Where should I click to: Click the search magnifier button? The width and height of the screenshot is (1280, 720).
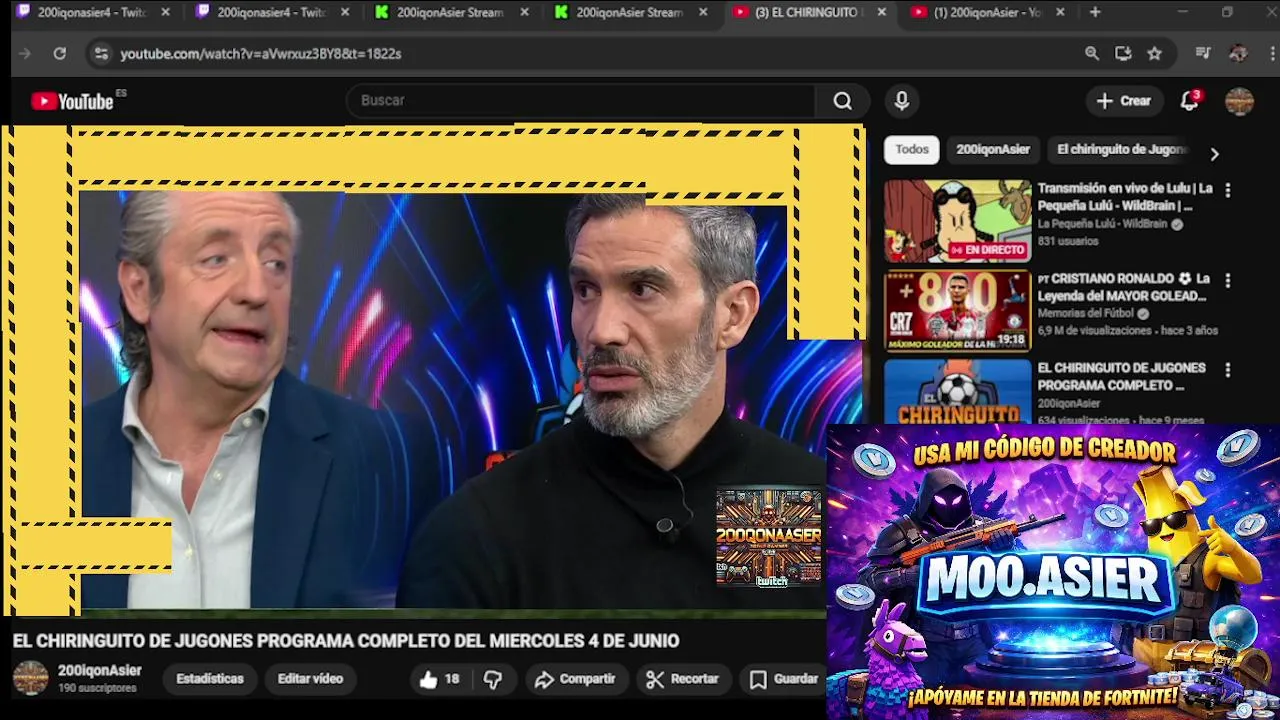(x=843, y=101)
